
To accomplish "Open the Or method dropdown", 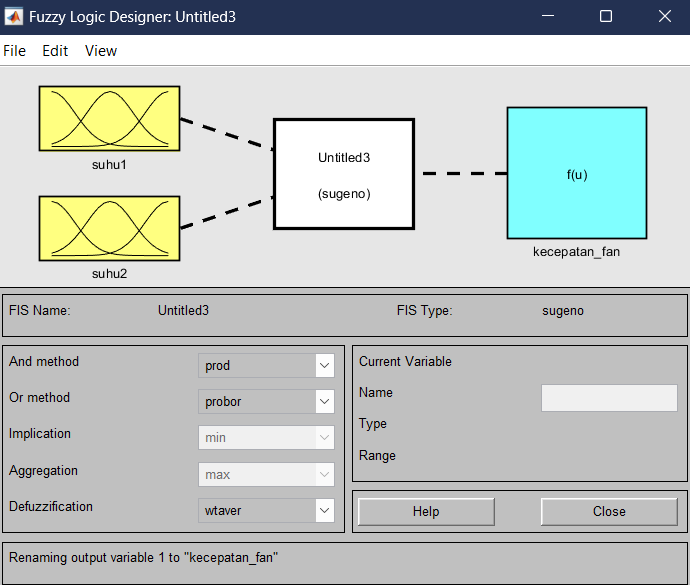I will pyautogui.click(x=266, y=401).
